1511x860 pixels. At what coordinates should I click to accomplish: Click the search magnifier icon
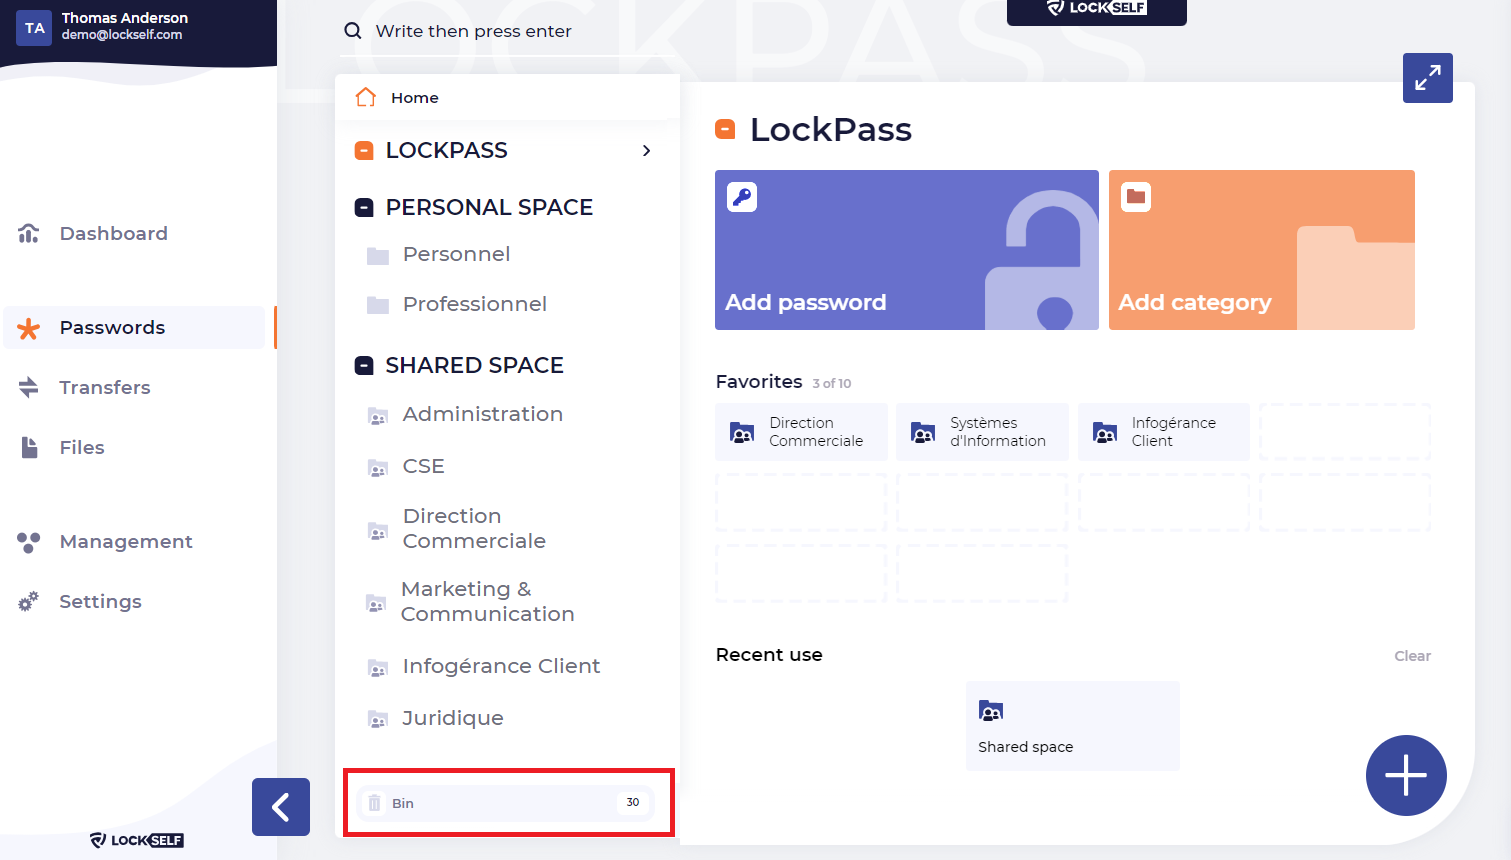352,31
